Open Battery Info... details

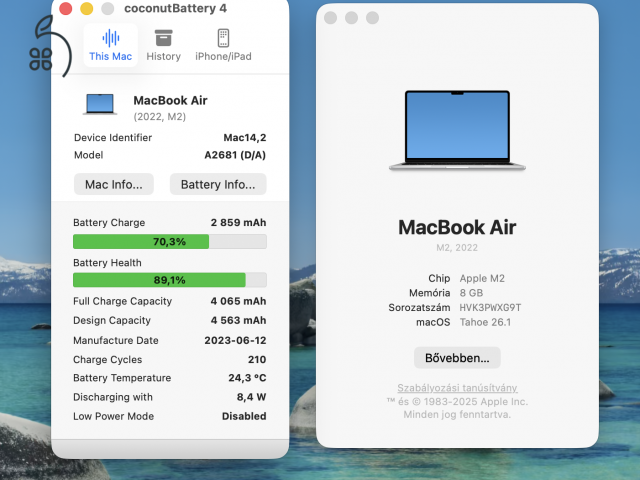click(x=218, y=184)
